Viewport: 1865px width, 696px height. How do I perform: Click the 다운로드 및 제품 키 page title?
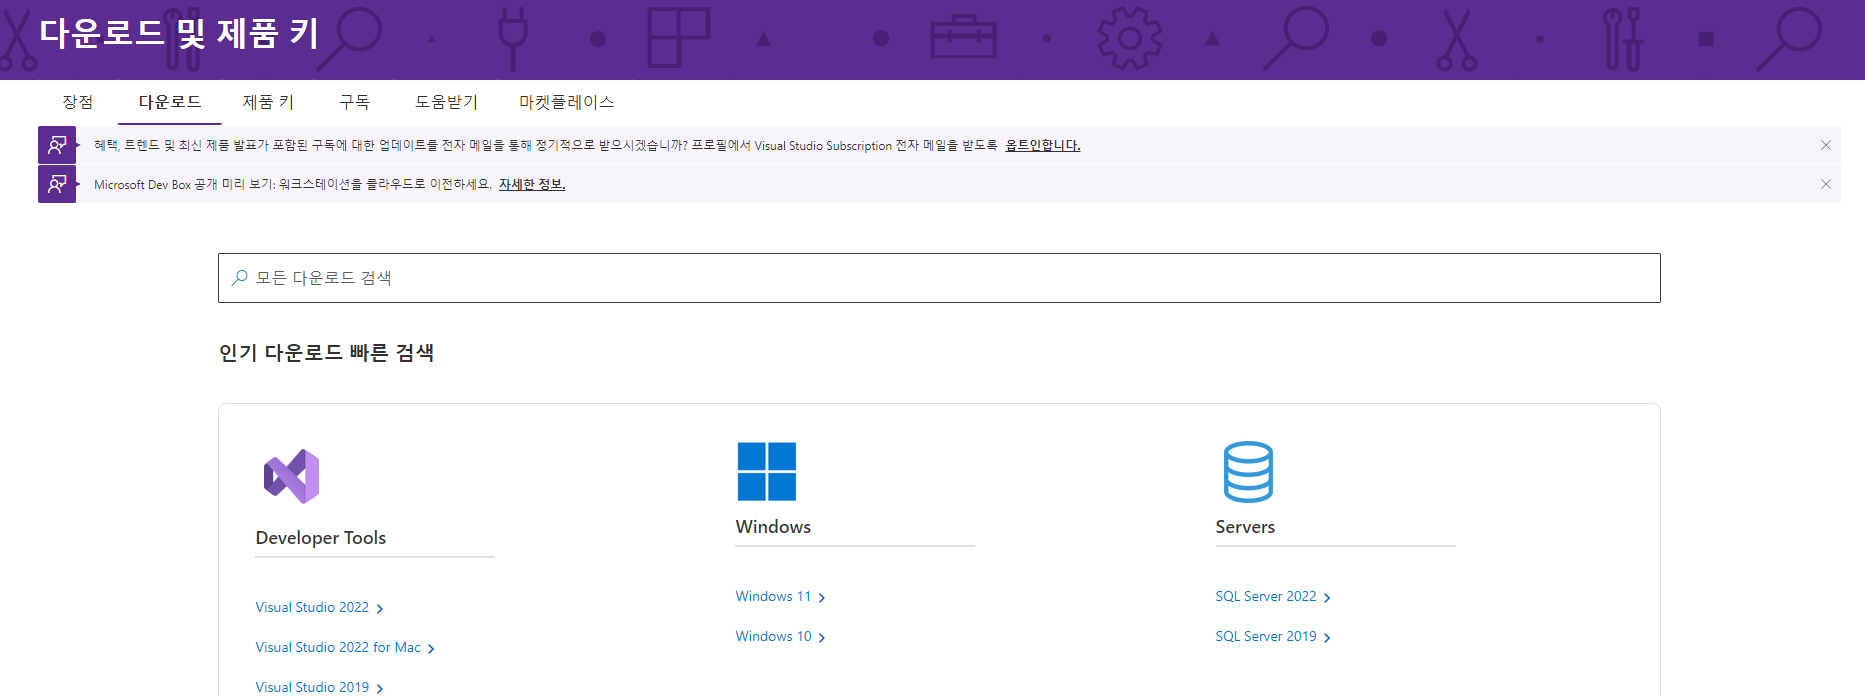point(179,33)
